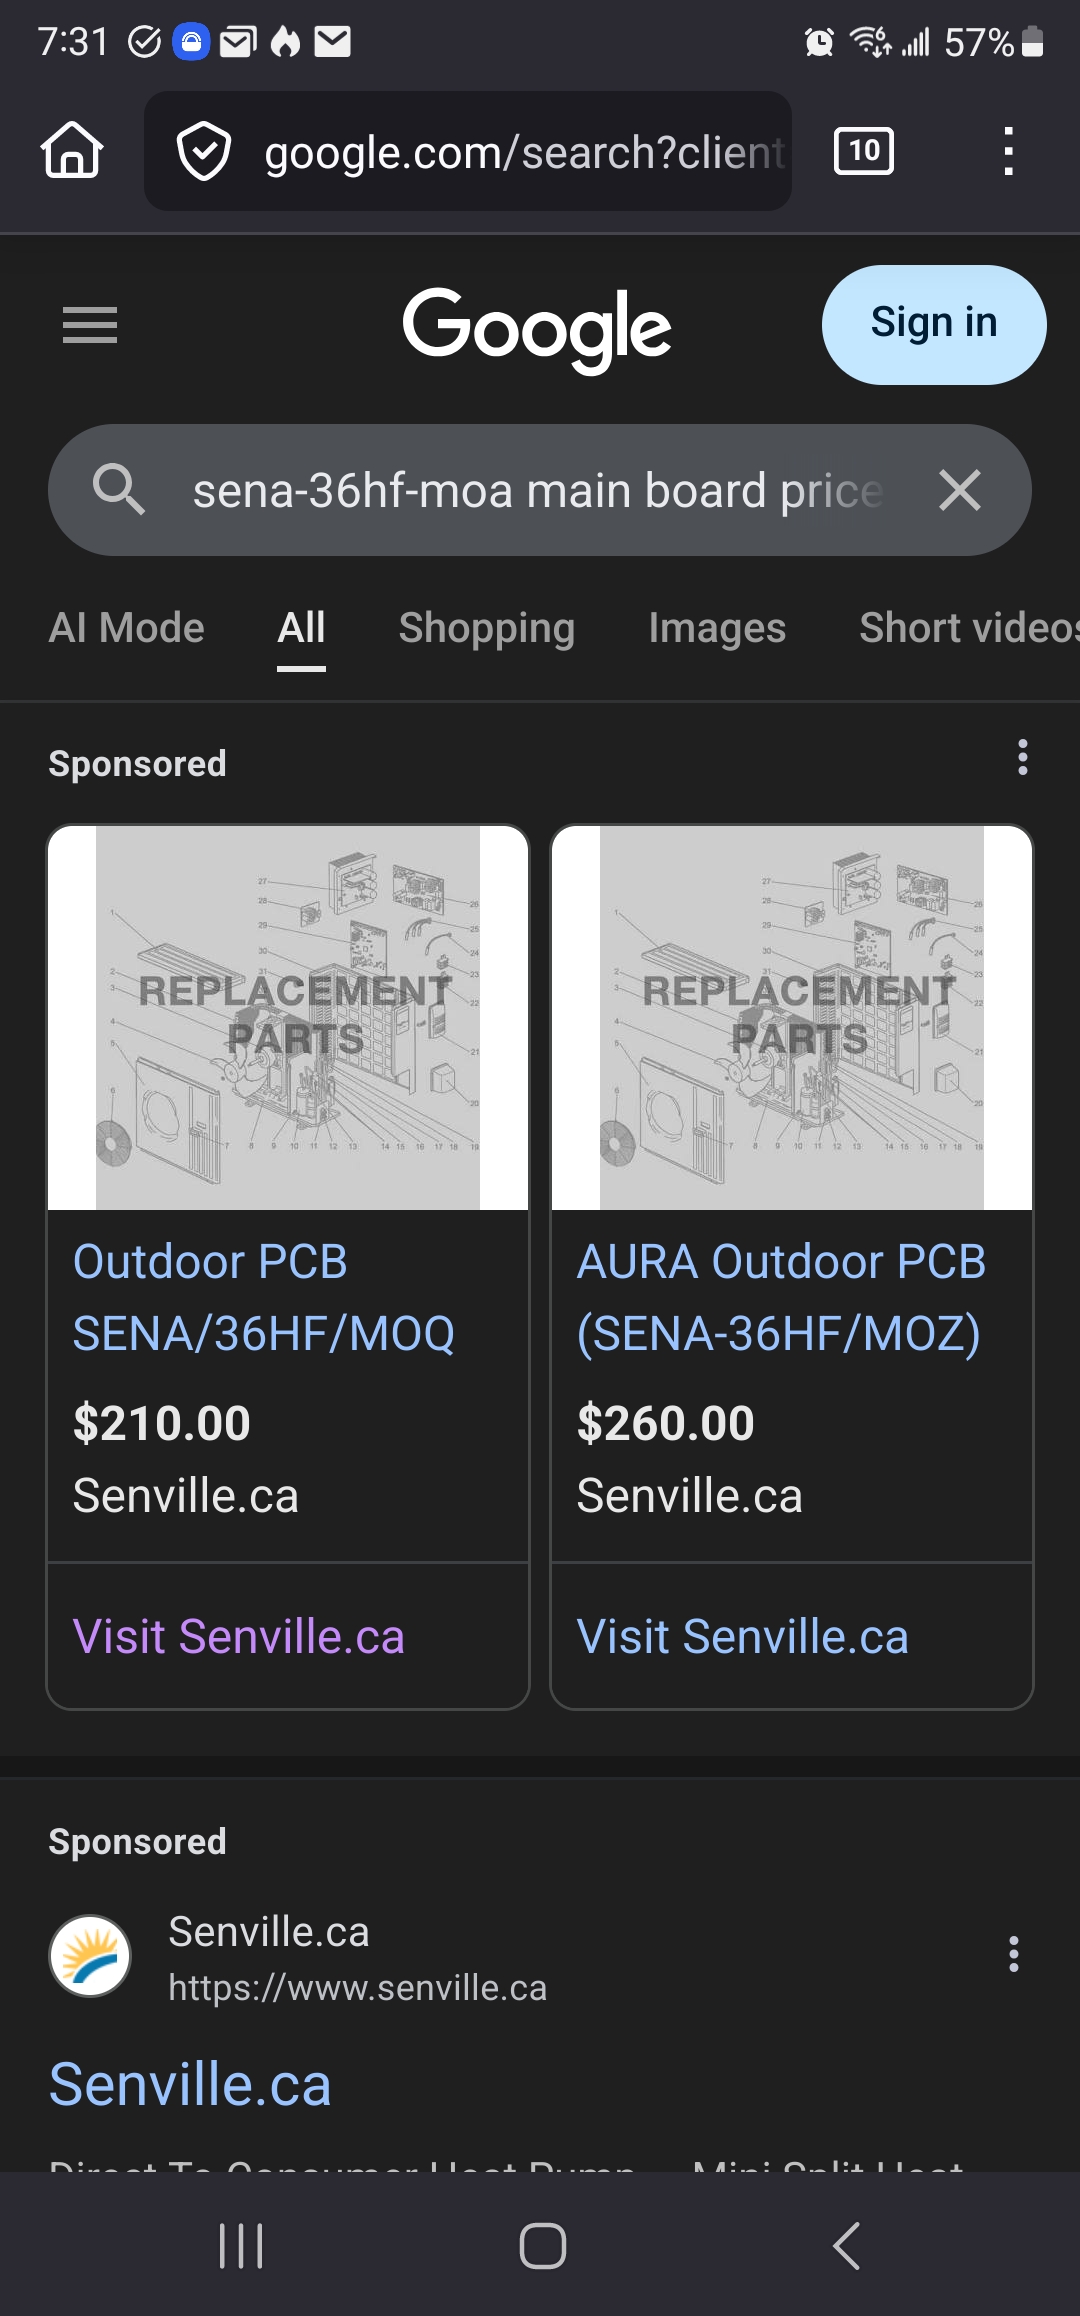Open the Images results tab
Image resolution: width=1080 pixels, height=2316 pixels.
tap(717, 628)
